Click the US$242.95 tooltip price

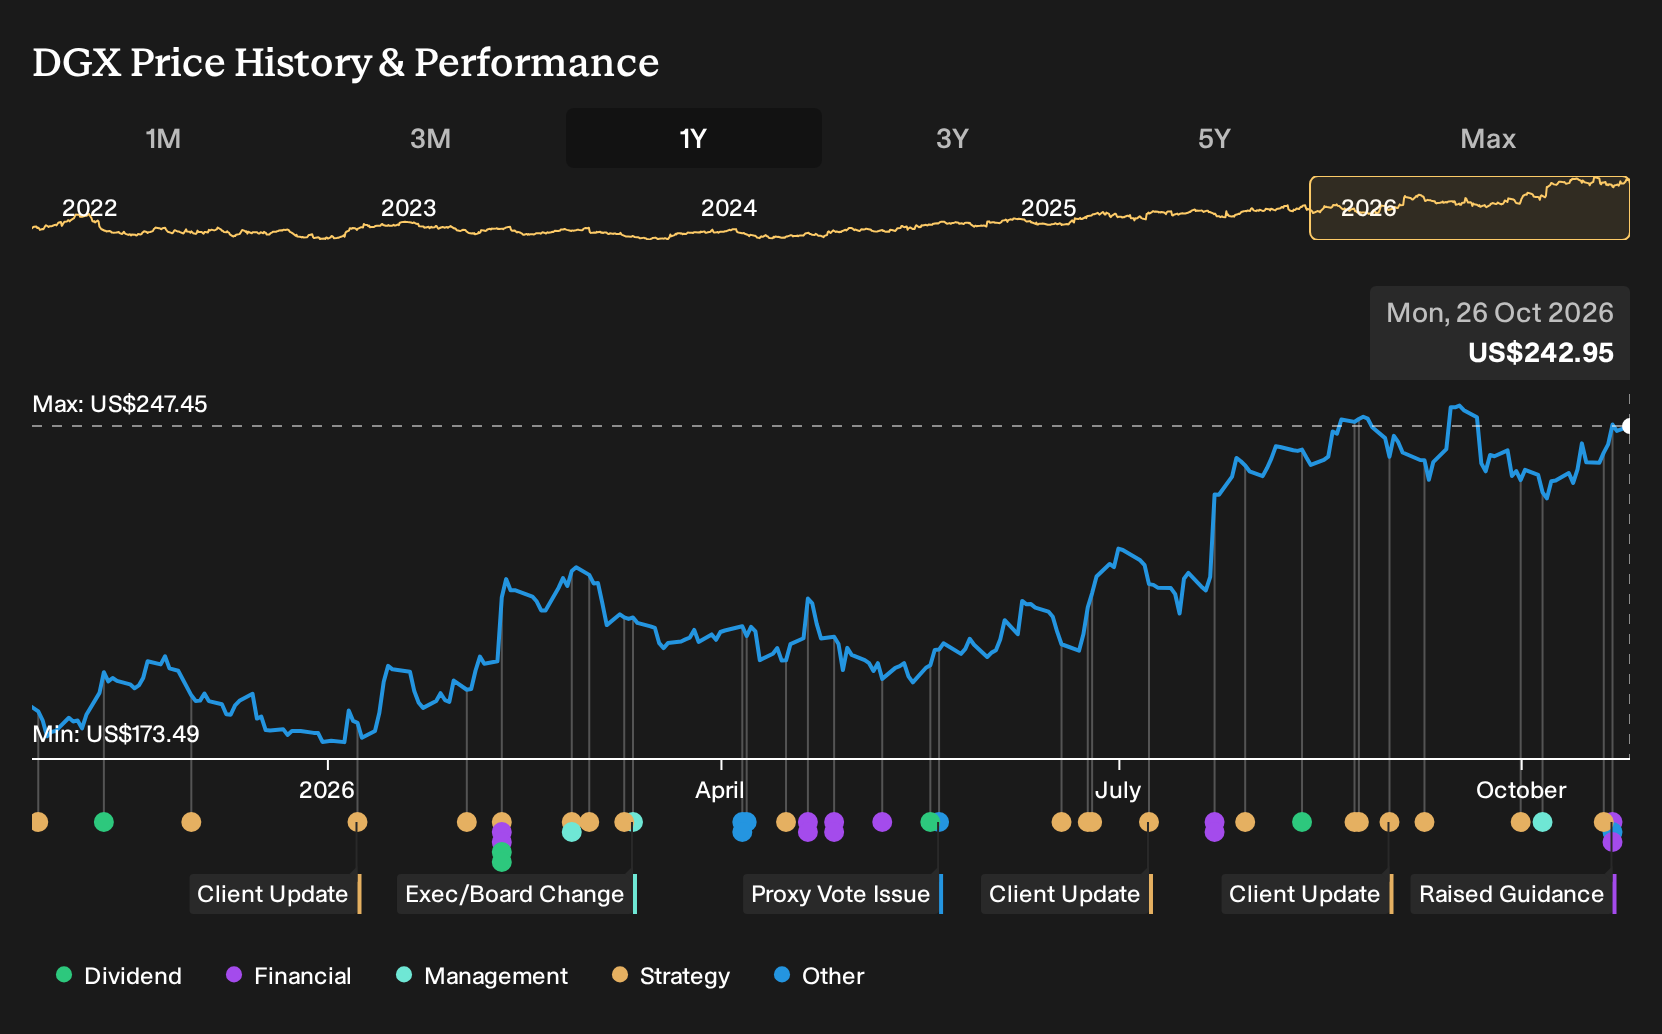tap(1540, 353)
